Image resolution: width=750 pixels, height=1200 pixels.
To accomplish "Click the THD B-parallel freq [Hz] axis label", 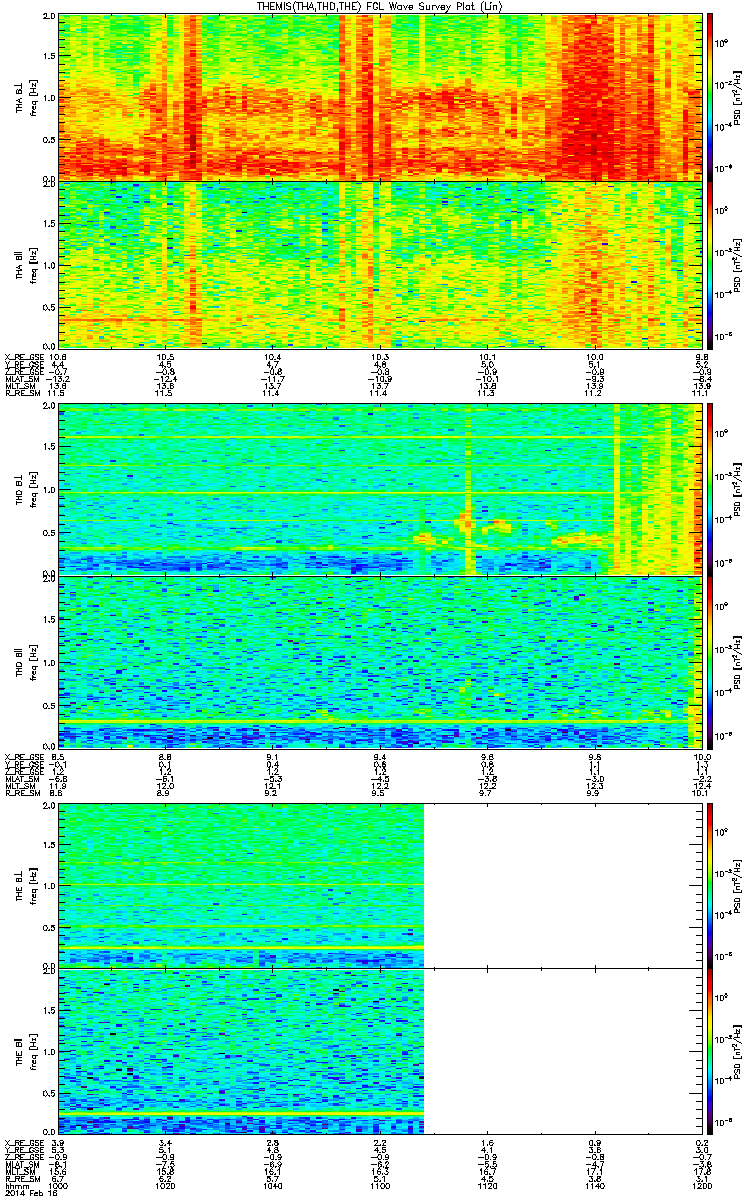I will tap(34, 661).
